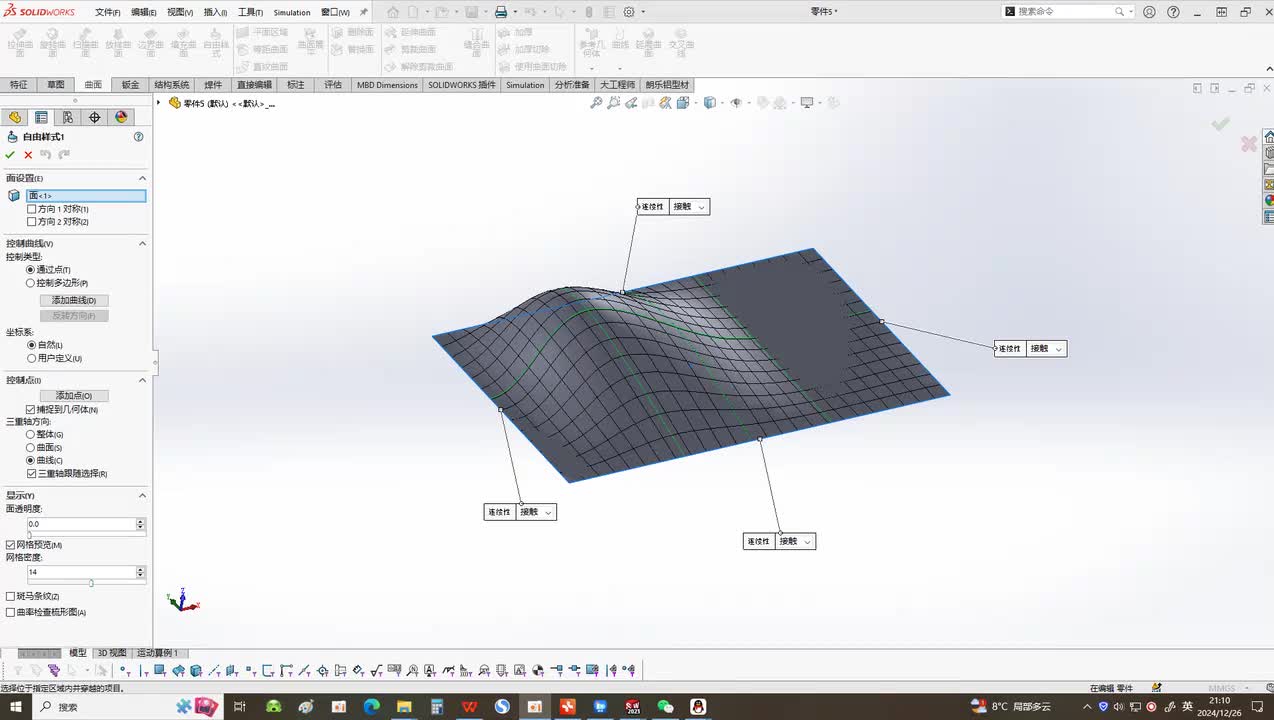Cancel freeform with red X in PropertyManager

click(x=28, y=155)
